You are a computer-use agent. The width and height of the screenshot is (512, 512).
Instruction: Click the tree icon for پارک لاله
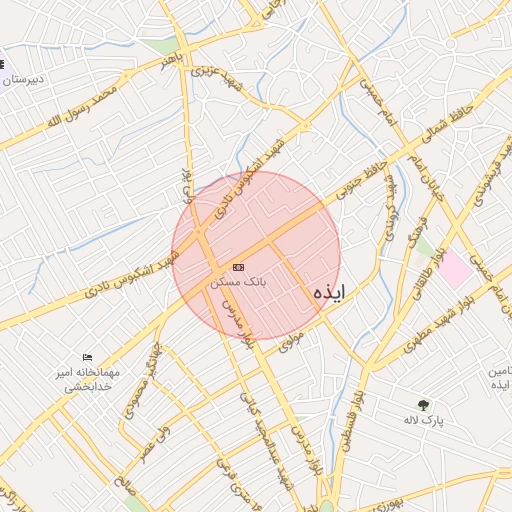423,405
